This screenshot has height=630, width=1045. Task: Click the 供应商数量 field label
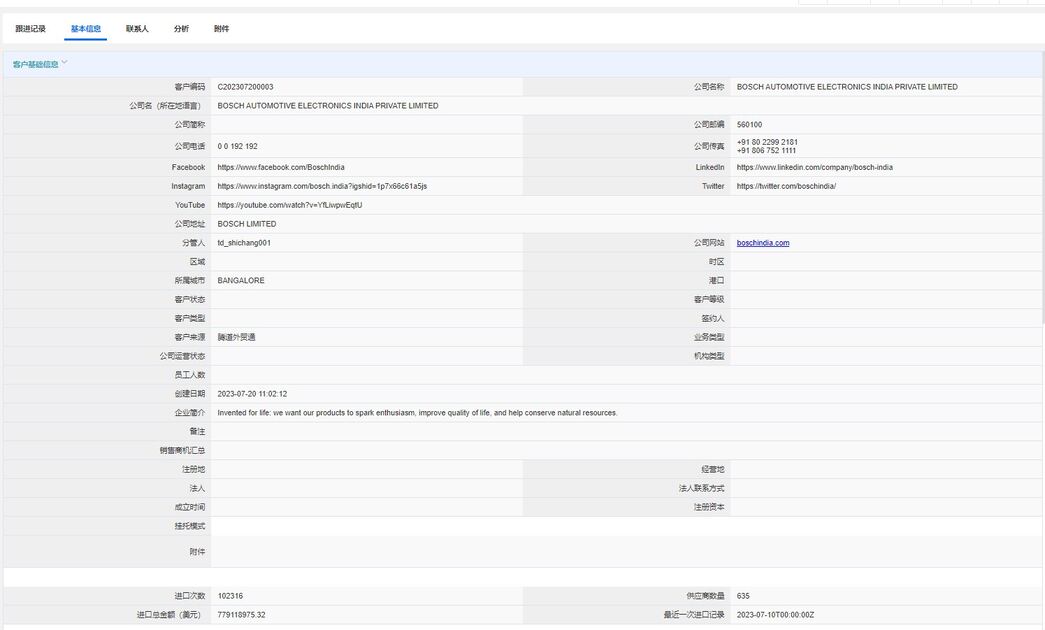point(705,596)
